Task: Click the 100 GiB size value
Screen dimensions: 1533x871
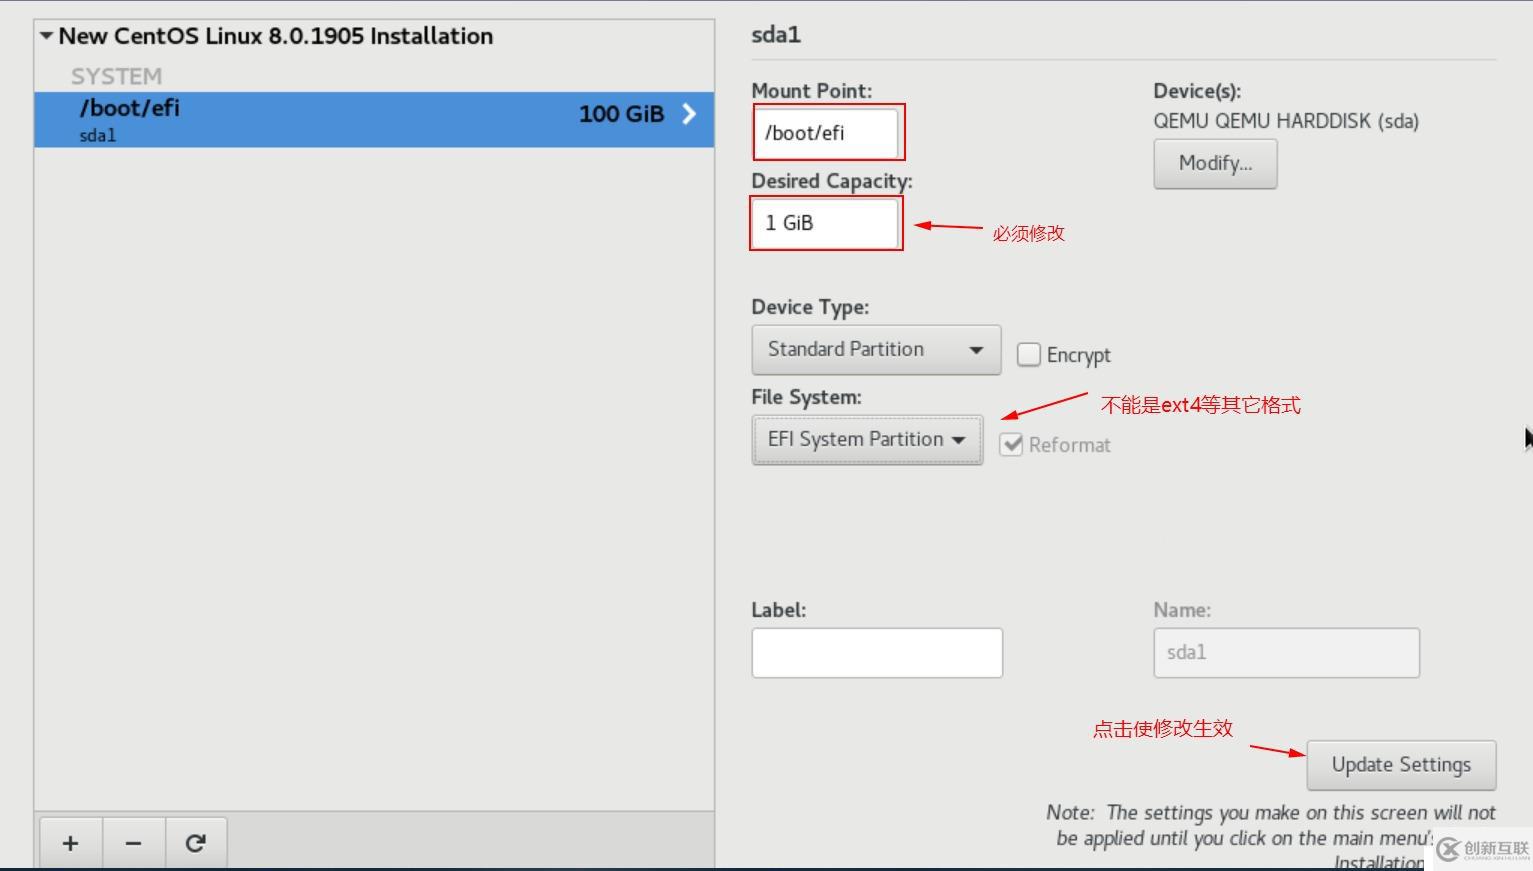Action: tap(621, 114)
